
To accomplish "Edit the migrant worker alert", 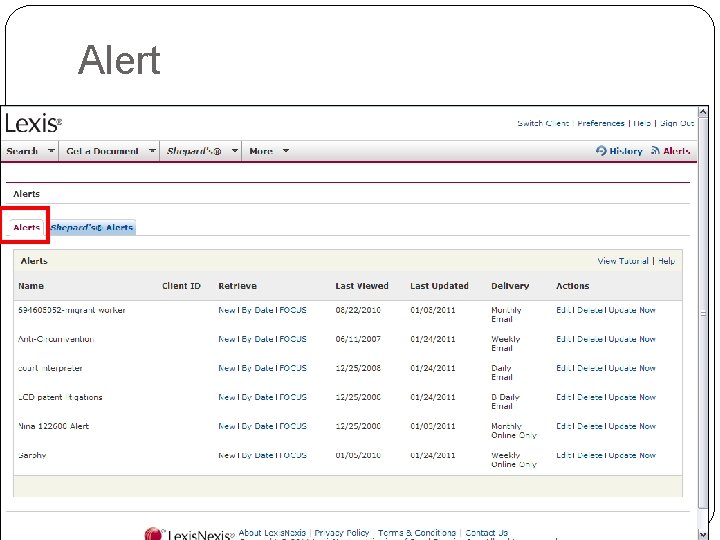I will pyautogui.click(x=564, y=310).
